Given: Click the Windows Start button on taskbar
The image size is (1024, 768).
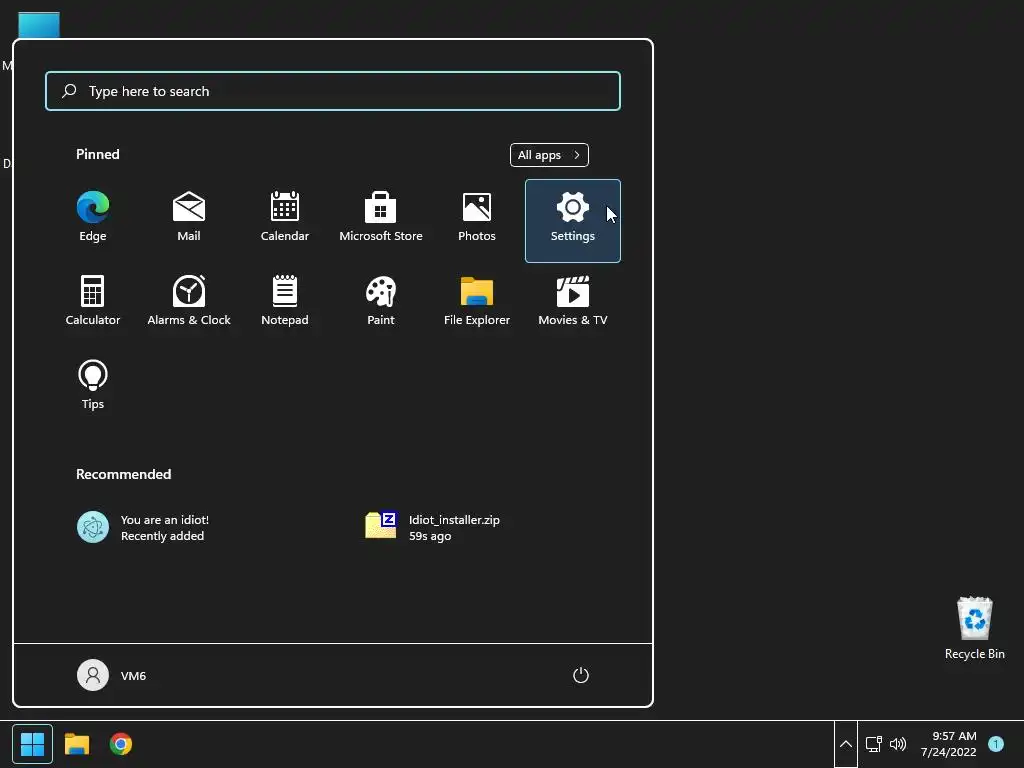Looking at the screenshot, I should [32, 744].
